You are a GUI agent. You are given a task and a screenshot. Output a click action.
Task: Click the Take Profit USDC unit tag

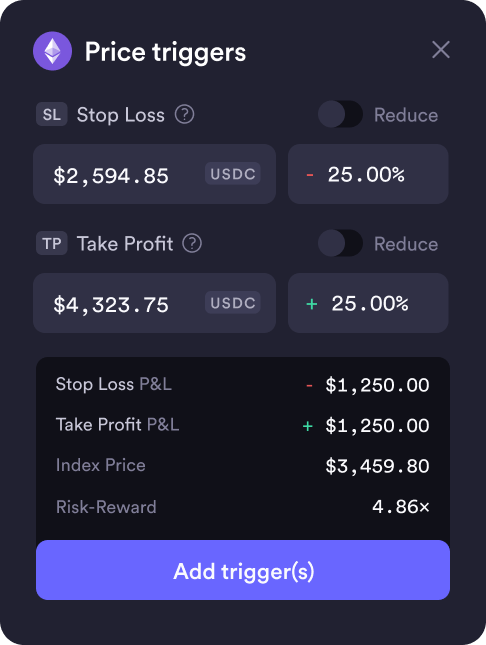[x=233, y=303]
